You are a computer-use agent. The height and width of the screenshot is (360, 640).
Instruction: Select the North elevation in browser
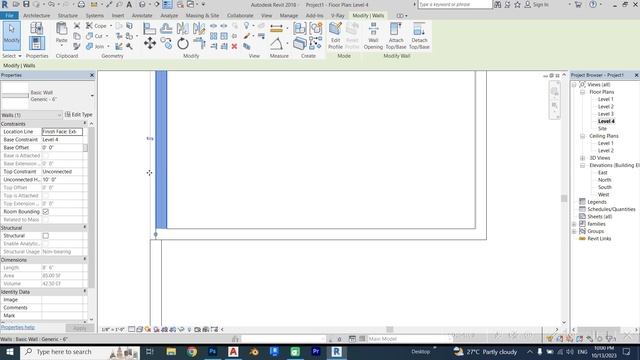point(604,180)
